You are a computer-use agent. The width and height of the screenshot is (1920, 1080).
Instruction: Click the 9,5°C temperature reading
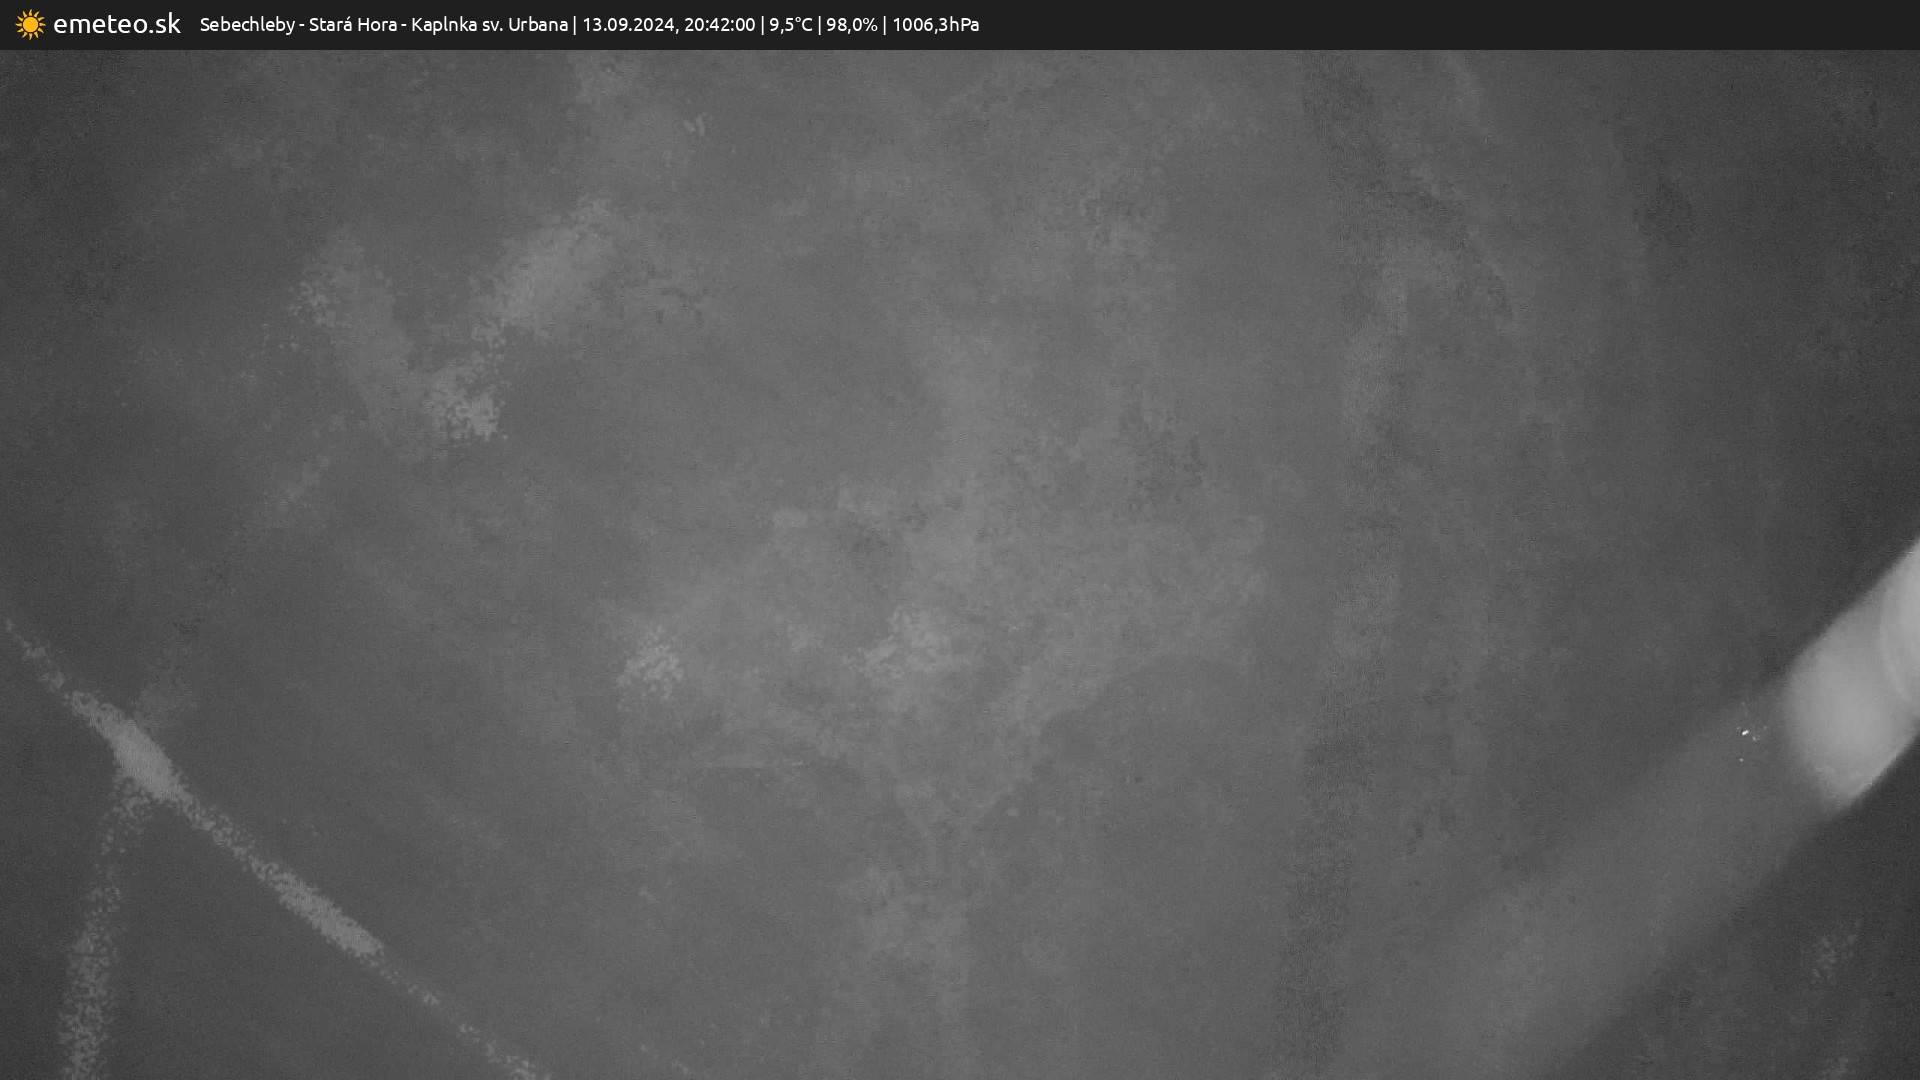pos(790,24)
